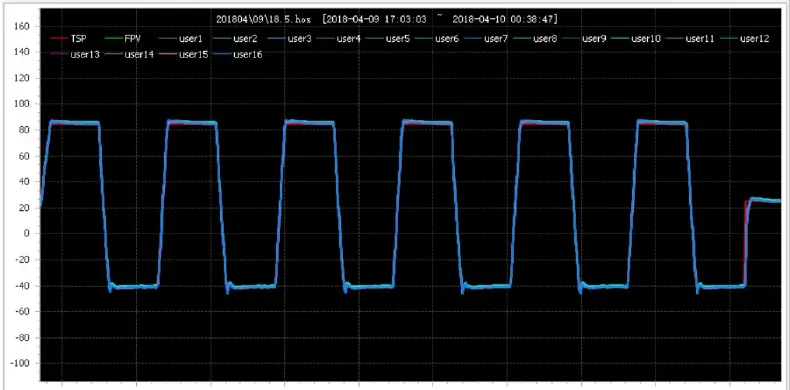The width and height of the screenshot is (790, 390).
Task: Click the TSP legend entry
Action: tap(69, 39)
